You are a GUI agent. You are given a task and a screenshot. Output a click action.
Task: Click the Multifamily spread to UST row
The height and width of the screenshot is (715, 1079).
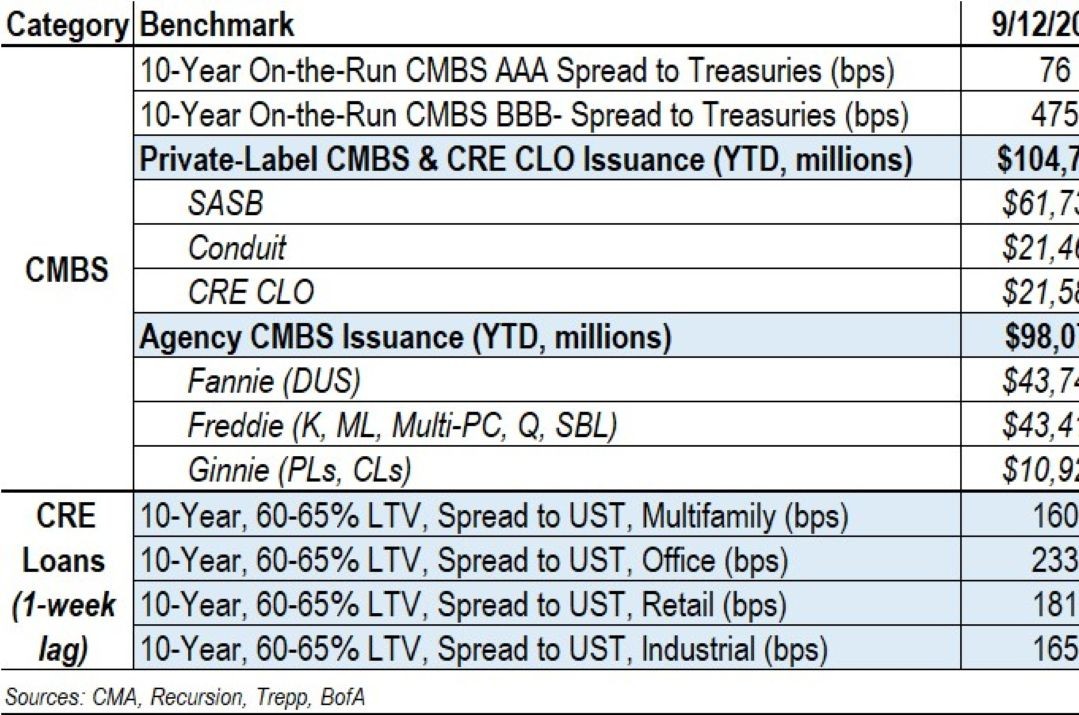click(494, 516)
